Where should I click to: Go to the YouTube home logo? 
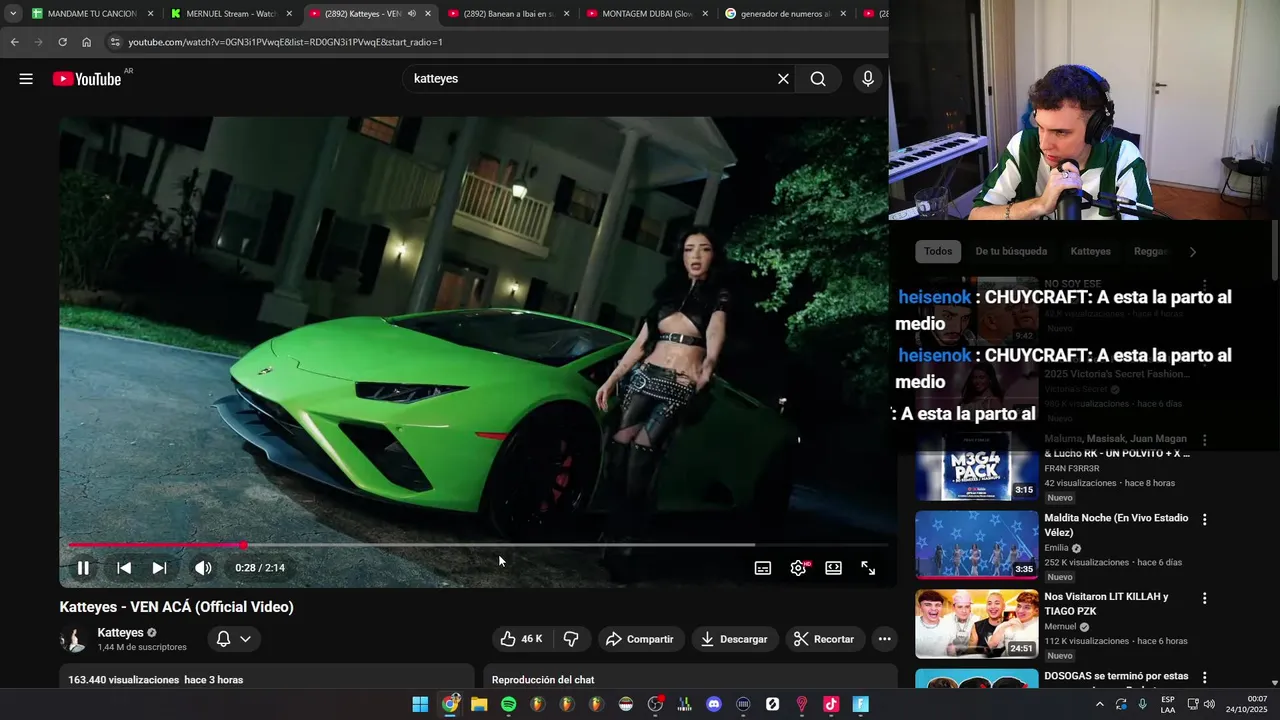coord(87,79)
